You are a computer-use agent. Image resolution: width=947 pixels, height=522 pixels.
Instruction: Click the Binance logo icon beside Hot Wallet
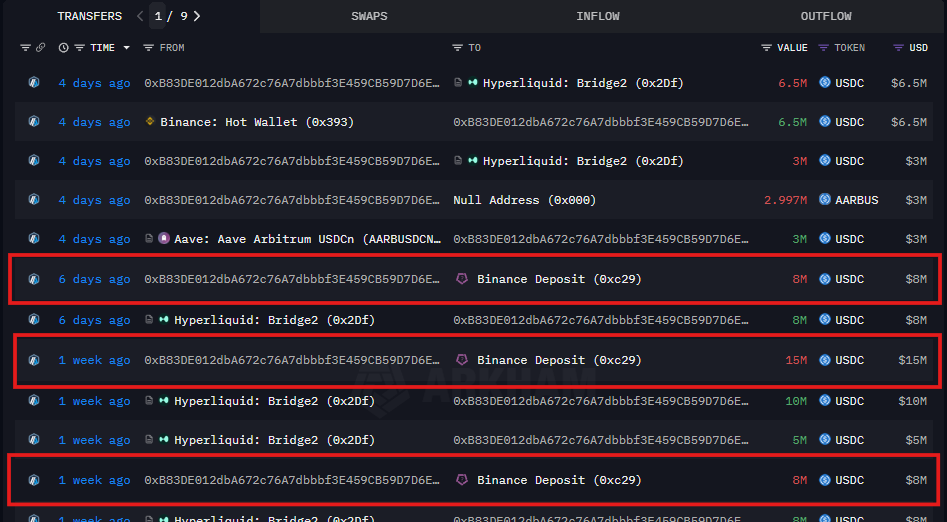(150, 121)
